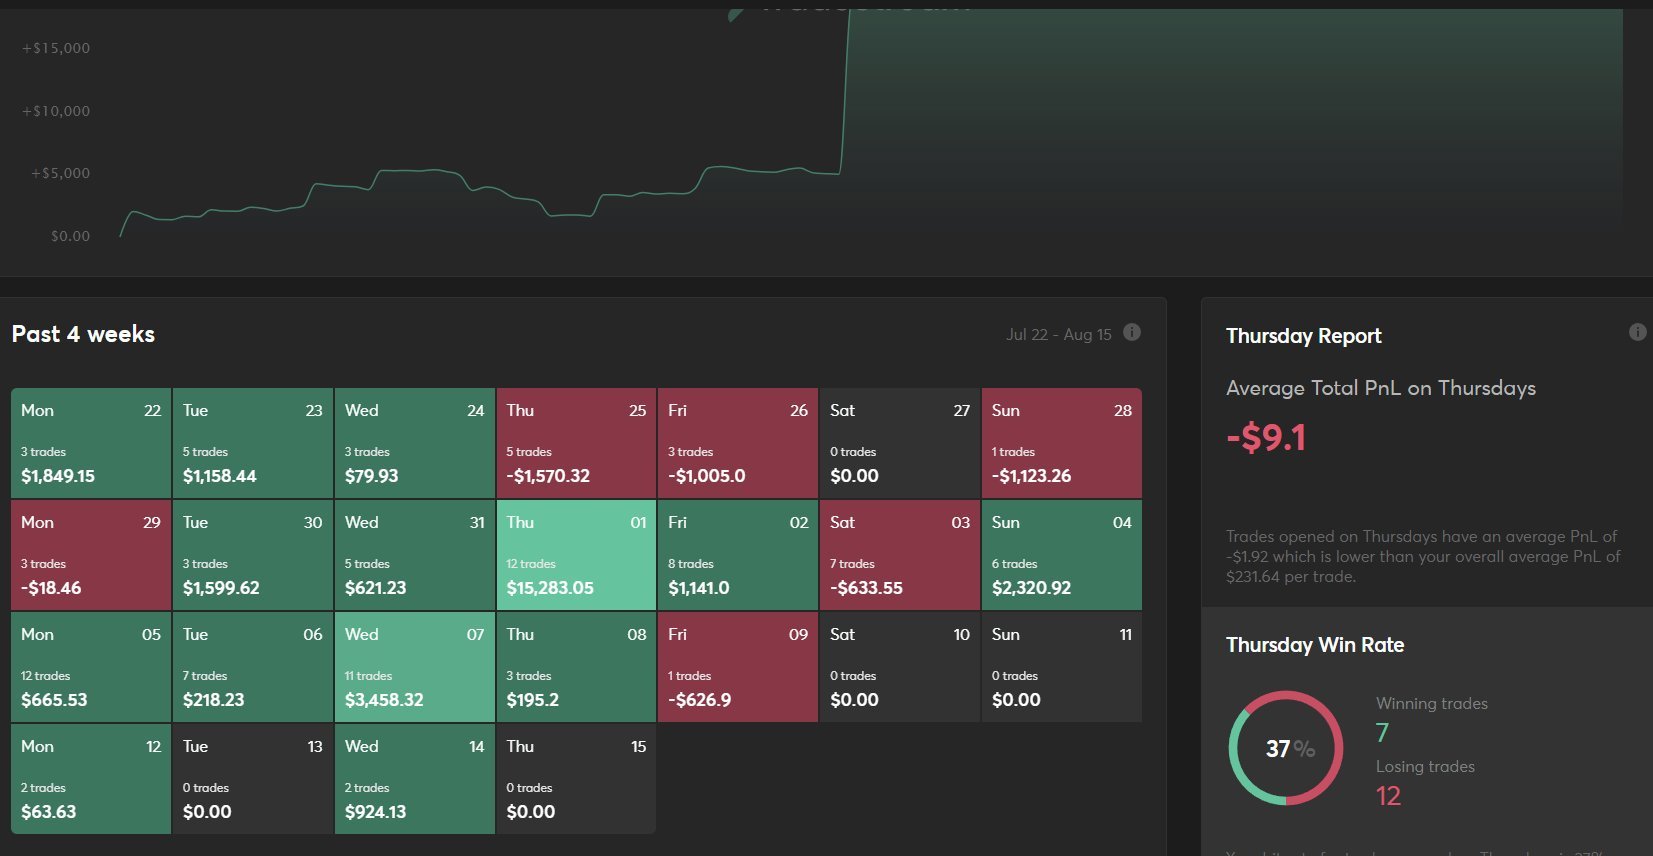Image resolution: width=1653 pixels, height=856 pixels.
Task: Click the 37% win rate donut chart
Action: tap(1286, 748)
